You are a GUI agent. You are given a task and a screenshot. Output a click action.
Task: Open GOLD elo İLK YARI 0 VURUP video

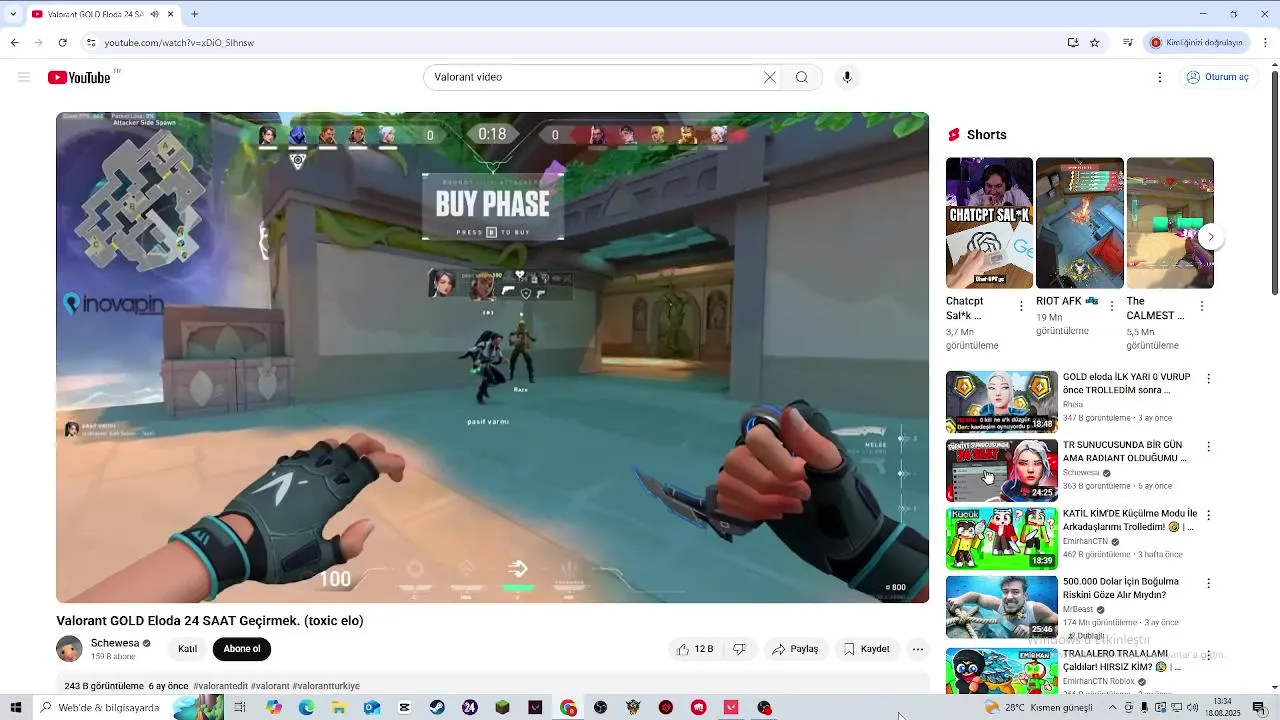(1002, 402)
